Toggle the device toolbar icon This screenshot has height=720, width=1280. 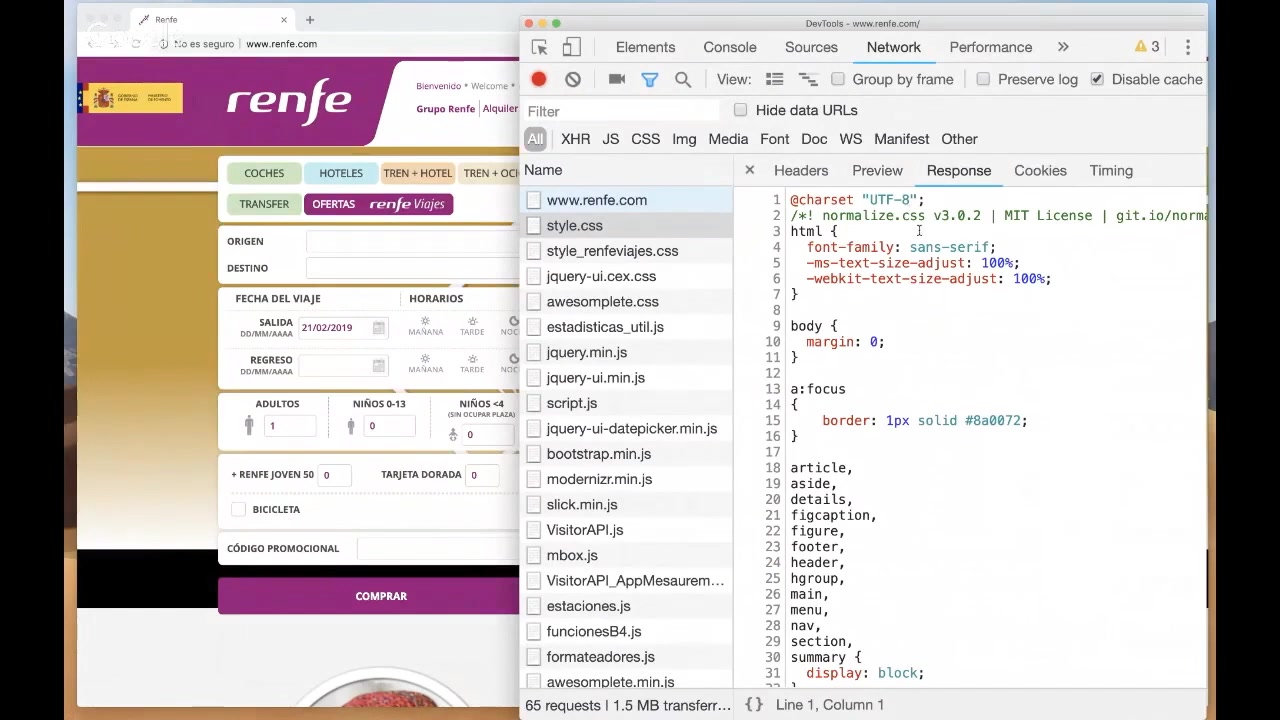coord(571,47)
